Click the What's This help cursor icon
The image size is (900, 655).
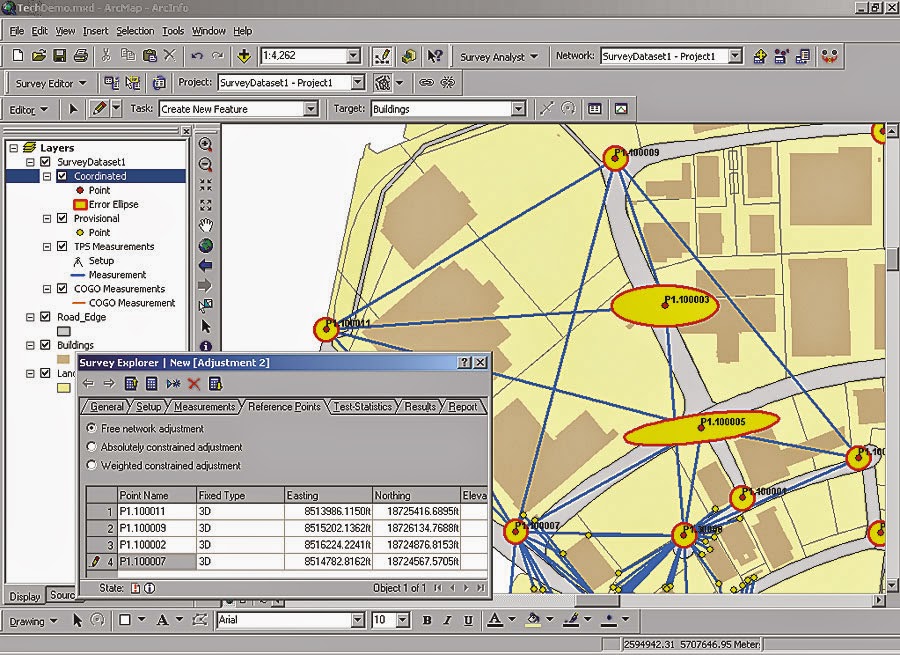[435, 56]
